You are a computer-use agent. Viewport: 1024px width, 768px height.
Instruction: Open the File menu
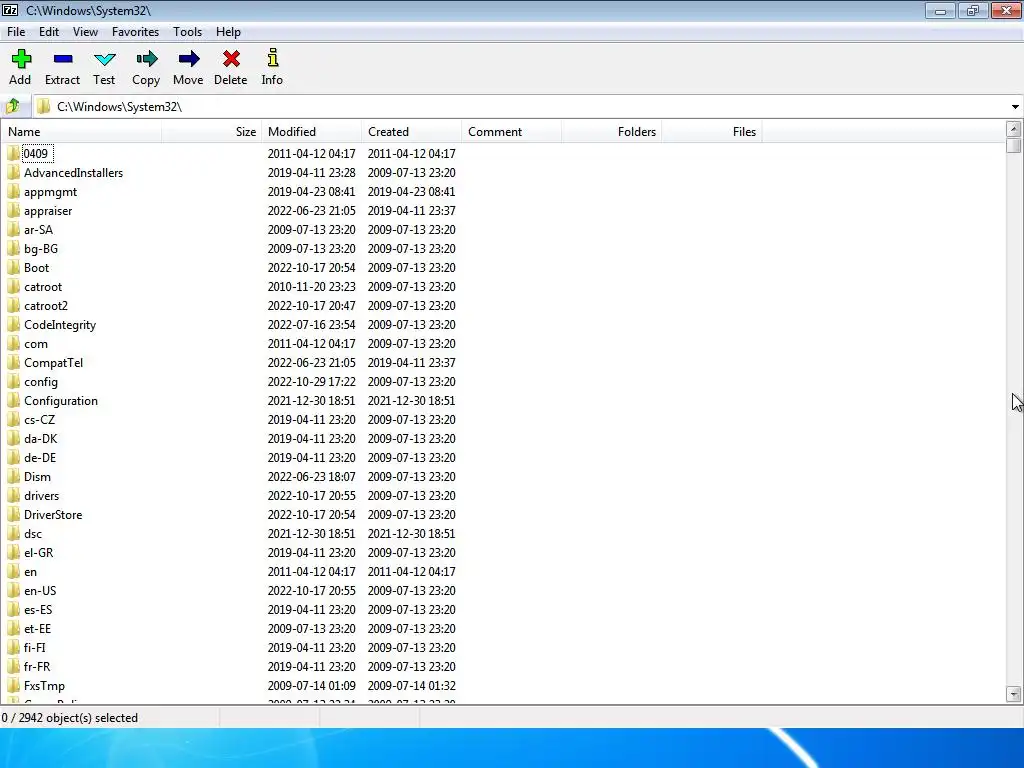16,31
